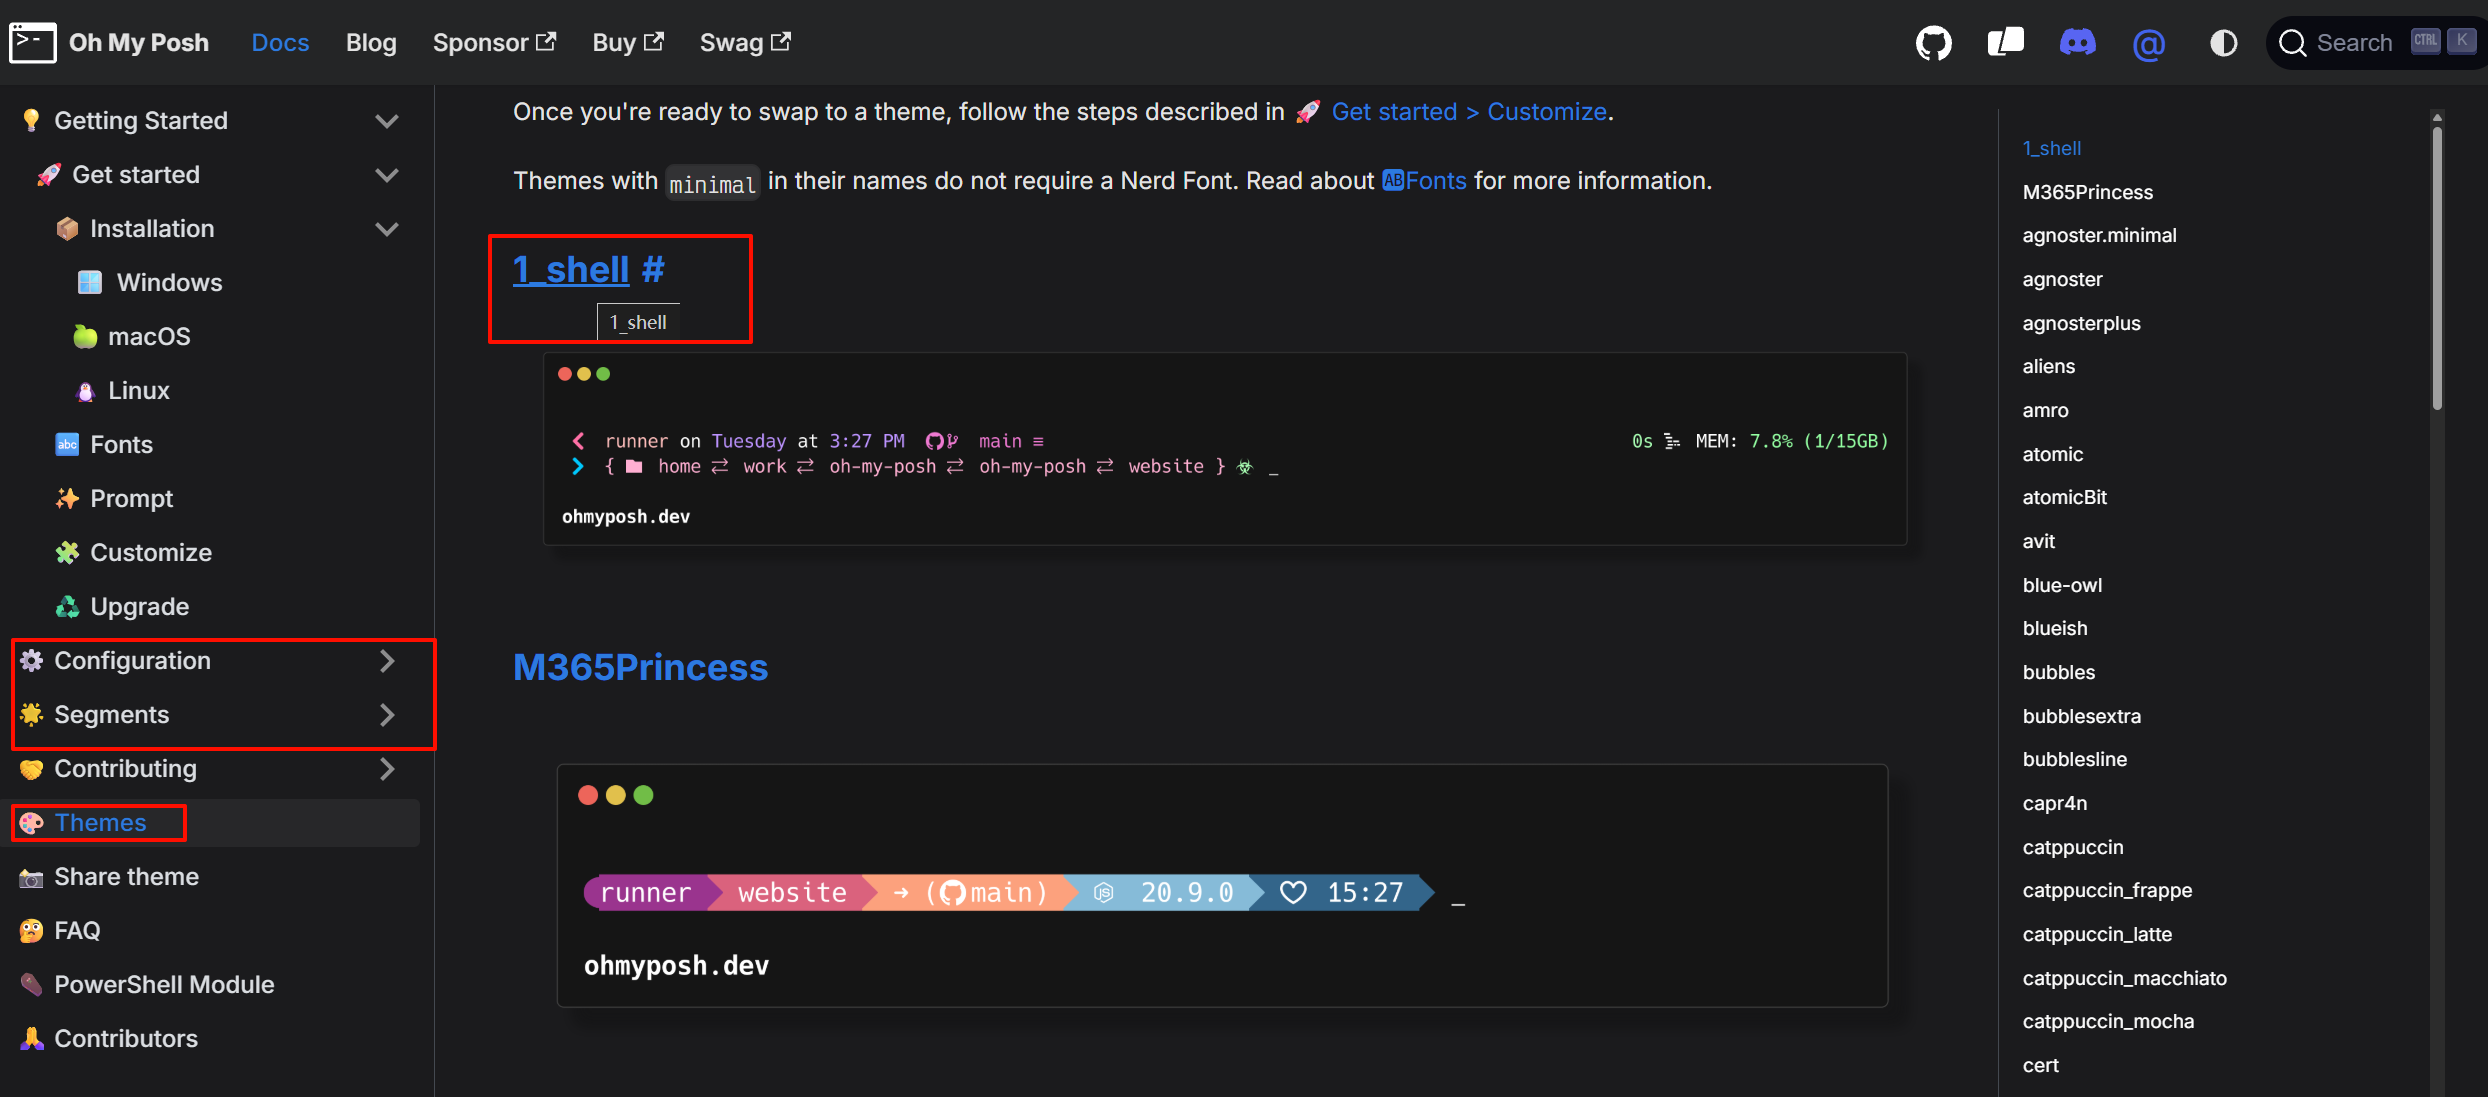Jump to agnosterplus in table of contents
The height and width of the screenshot is (1097, 2488).
coord(2082,323)
